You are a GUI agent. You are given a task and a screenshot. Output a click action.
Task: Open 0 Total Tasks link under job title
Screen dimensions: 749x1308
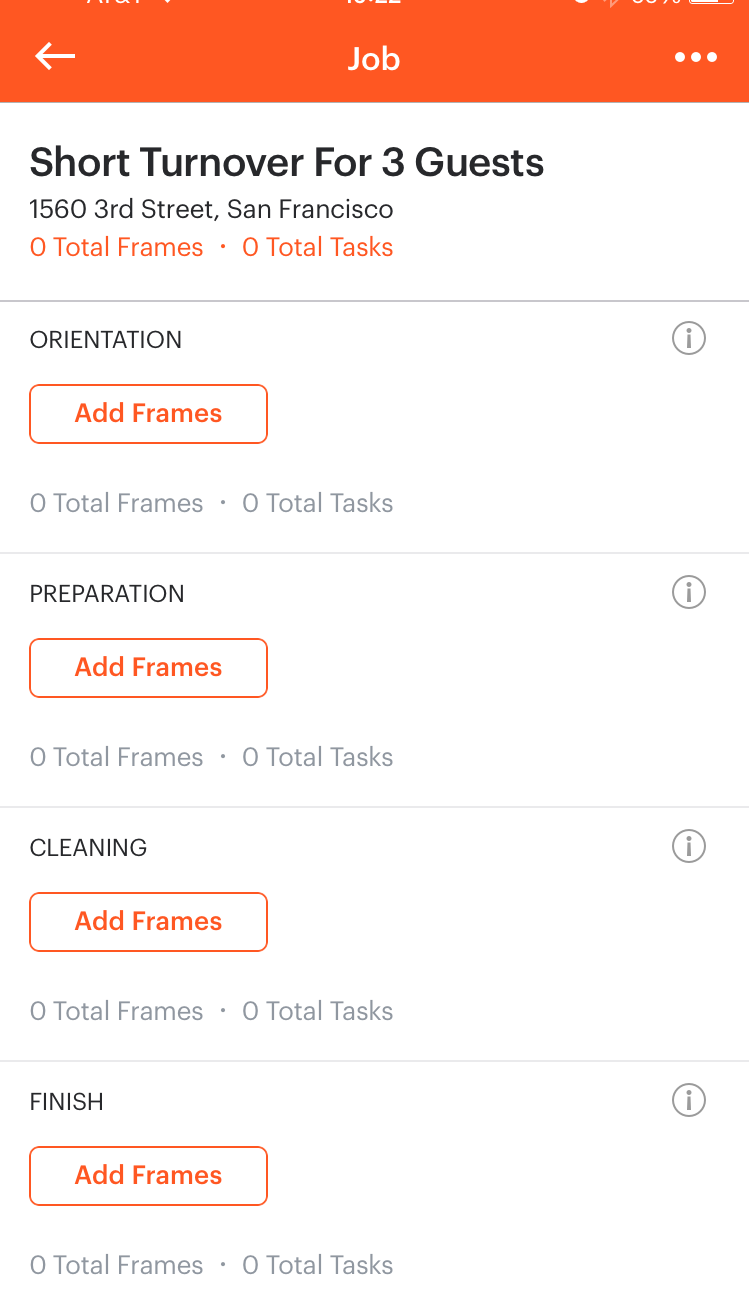[317, 247]
